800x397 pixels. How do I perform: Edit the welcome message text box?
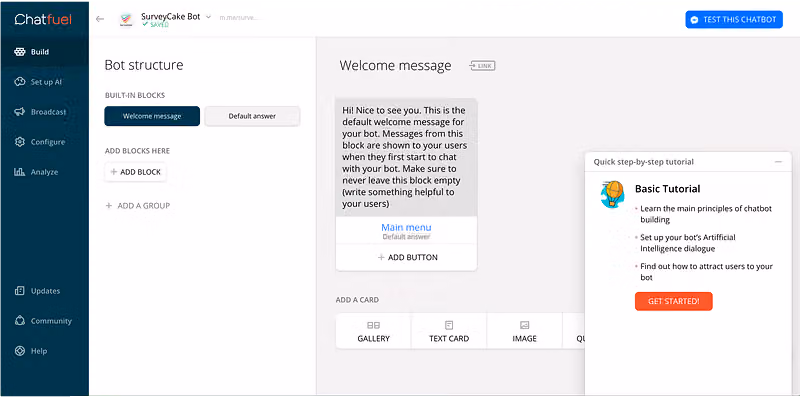click(406, 157)
